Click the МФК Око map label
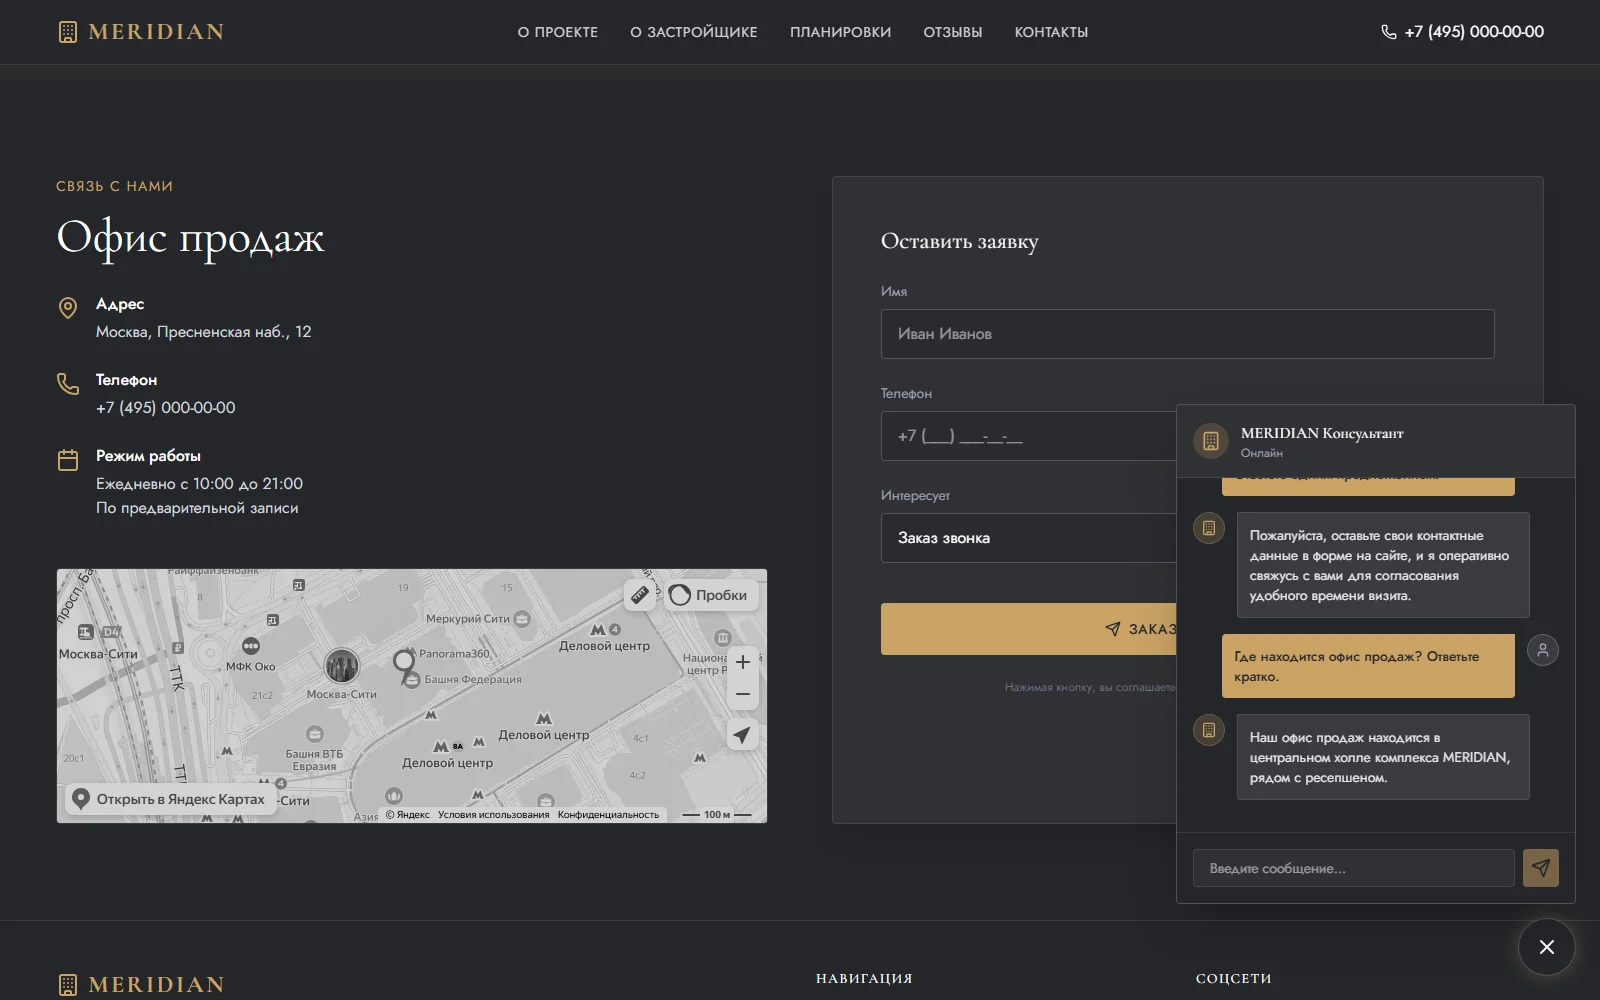 250,666
